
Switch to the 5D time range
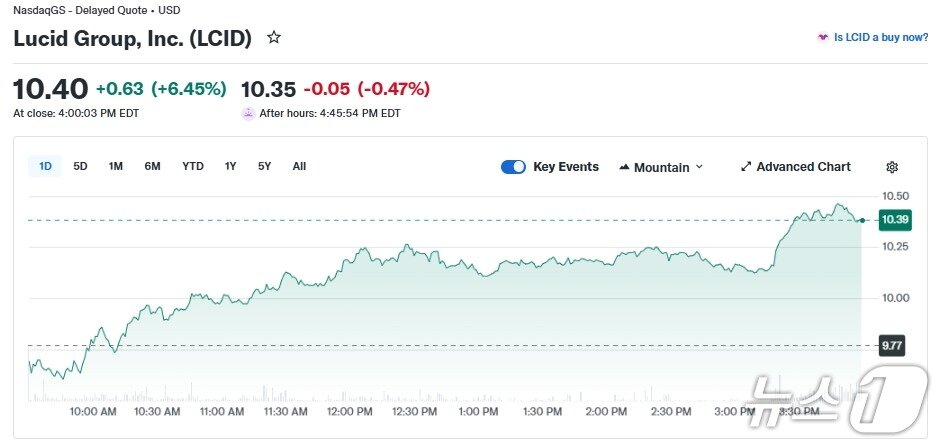coord(81,167)
